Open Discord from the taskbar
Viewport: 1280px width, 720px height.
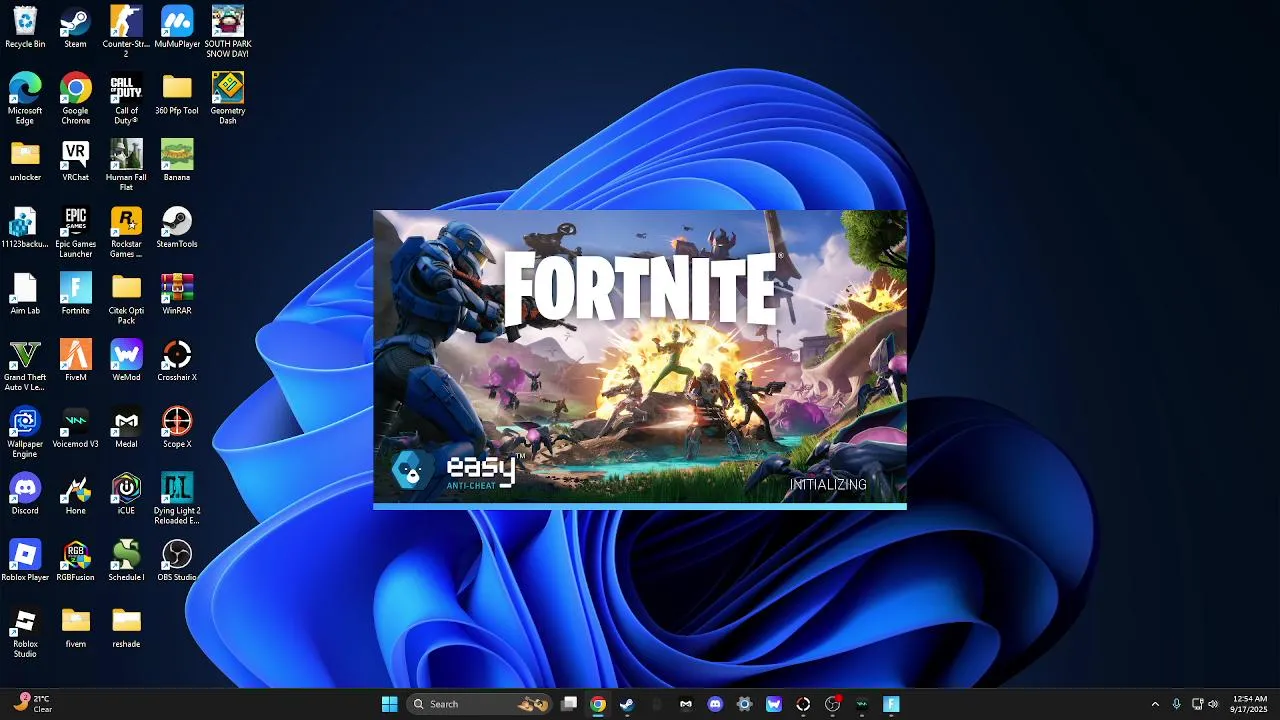coord(715,704)
